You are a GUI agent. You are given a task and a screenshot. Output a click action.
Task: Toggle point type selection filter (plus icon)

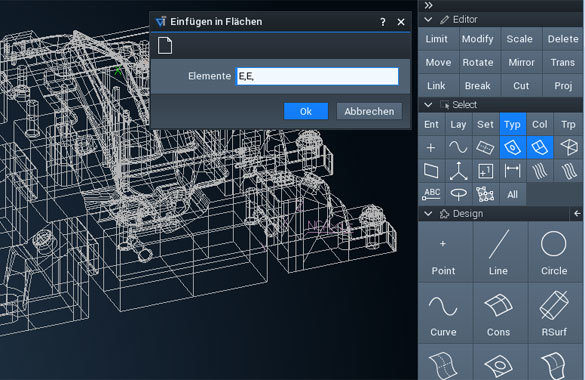pos(431,148)
